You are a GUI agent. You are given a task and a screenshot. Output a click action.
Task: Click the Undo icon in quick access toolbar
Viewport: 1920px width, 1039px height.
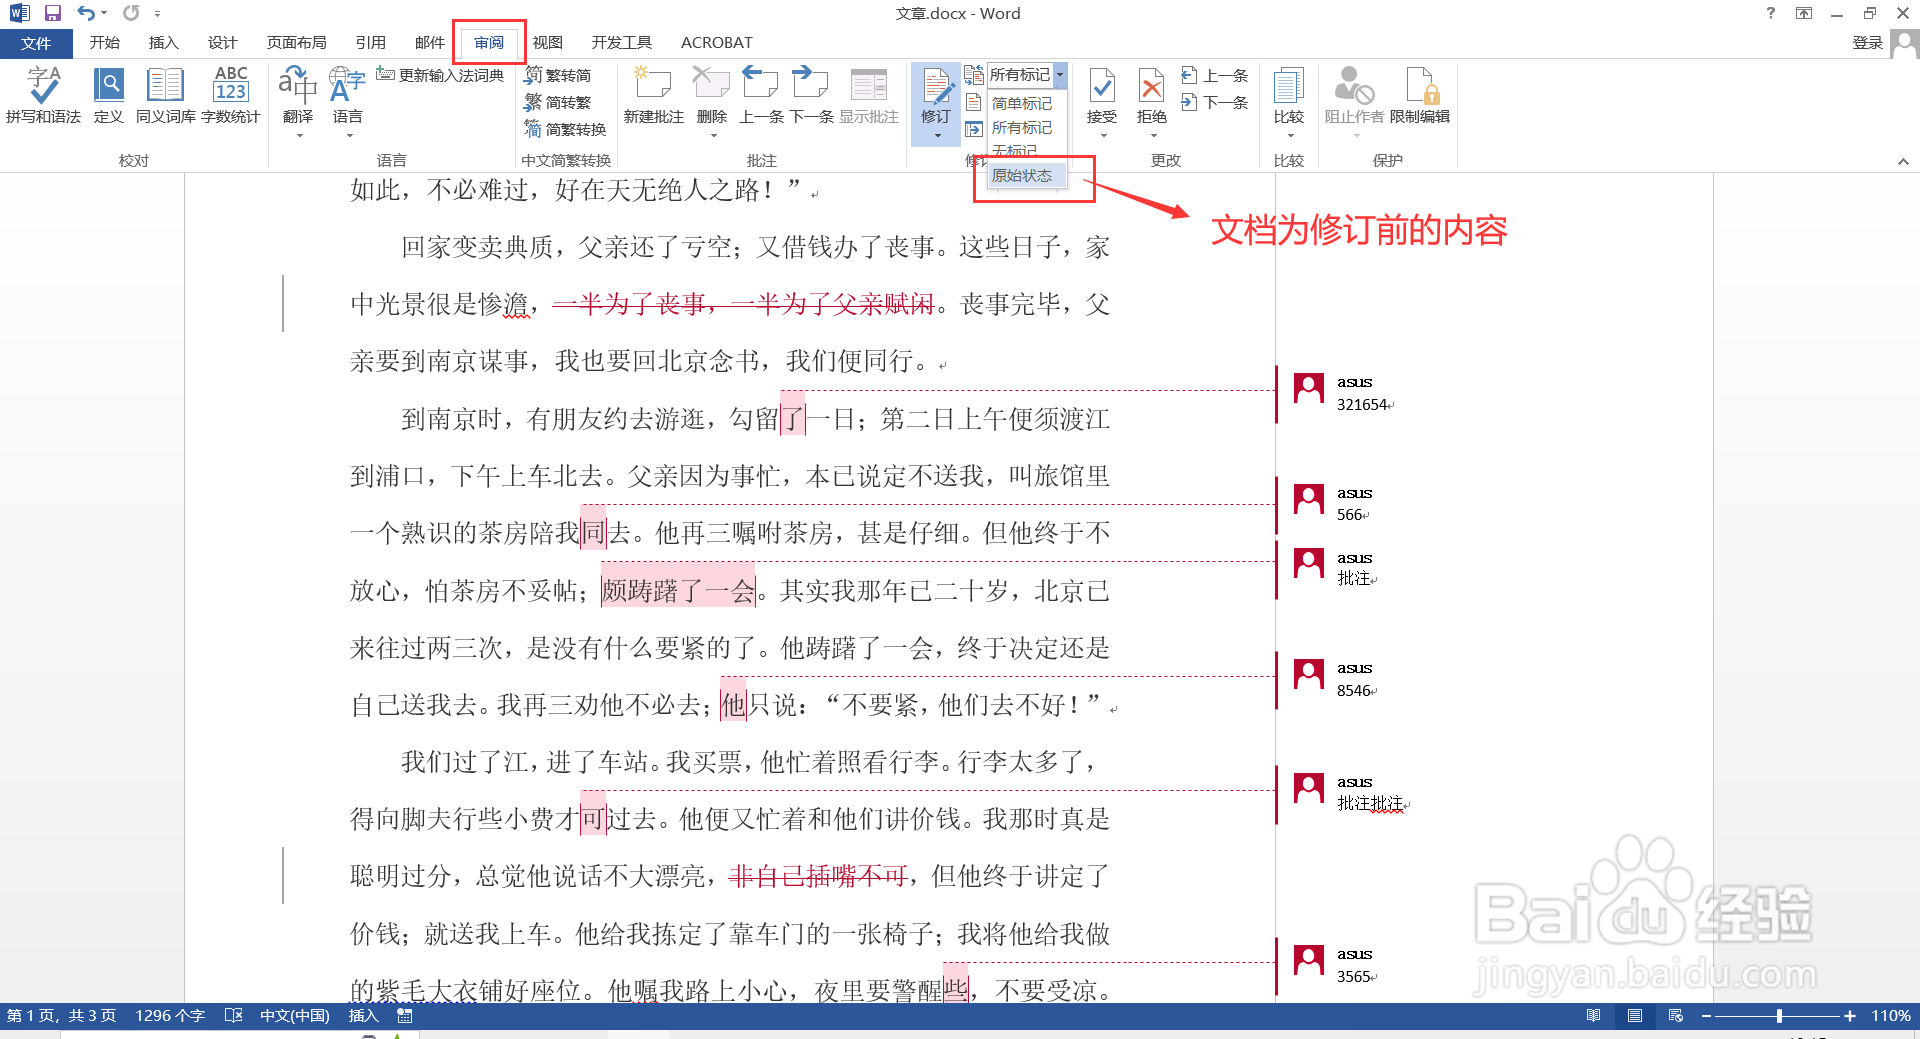(x=86, y=13)
